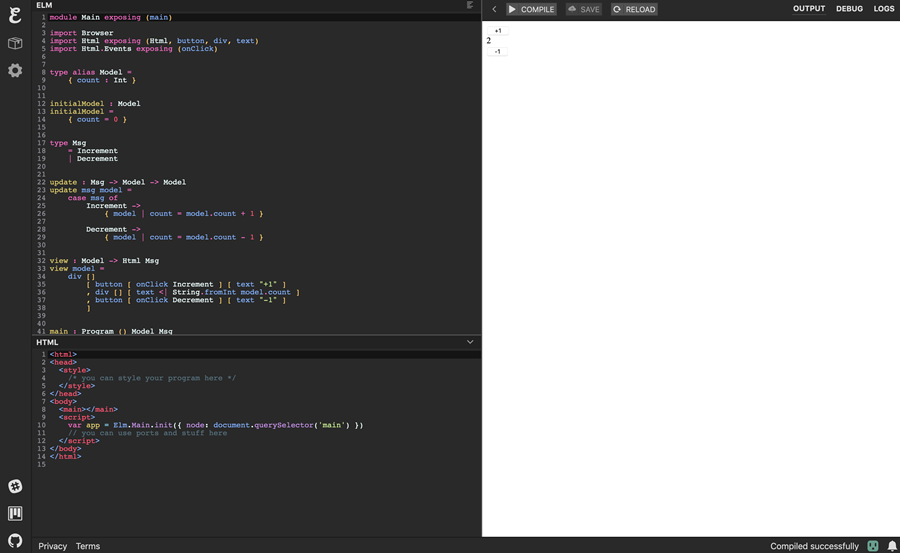Click the '{ count = 0 }' line
The image size is (900, 553).
click(x=97, y=119)
